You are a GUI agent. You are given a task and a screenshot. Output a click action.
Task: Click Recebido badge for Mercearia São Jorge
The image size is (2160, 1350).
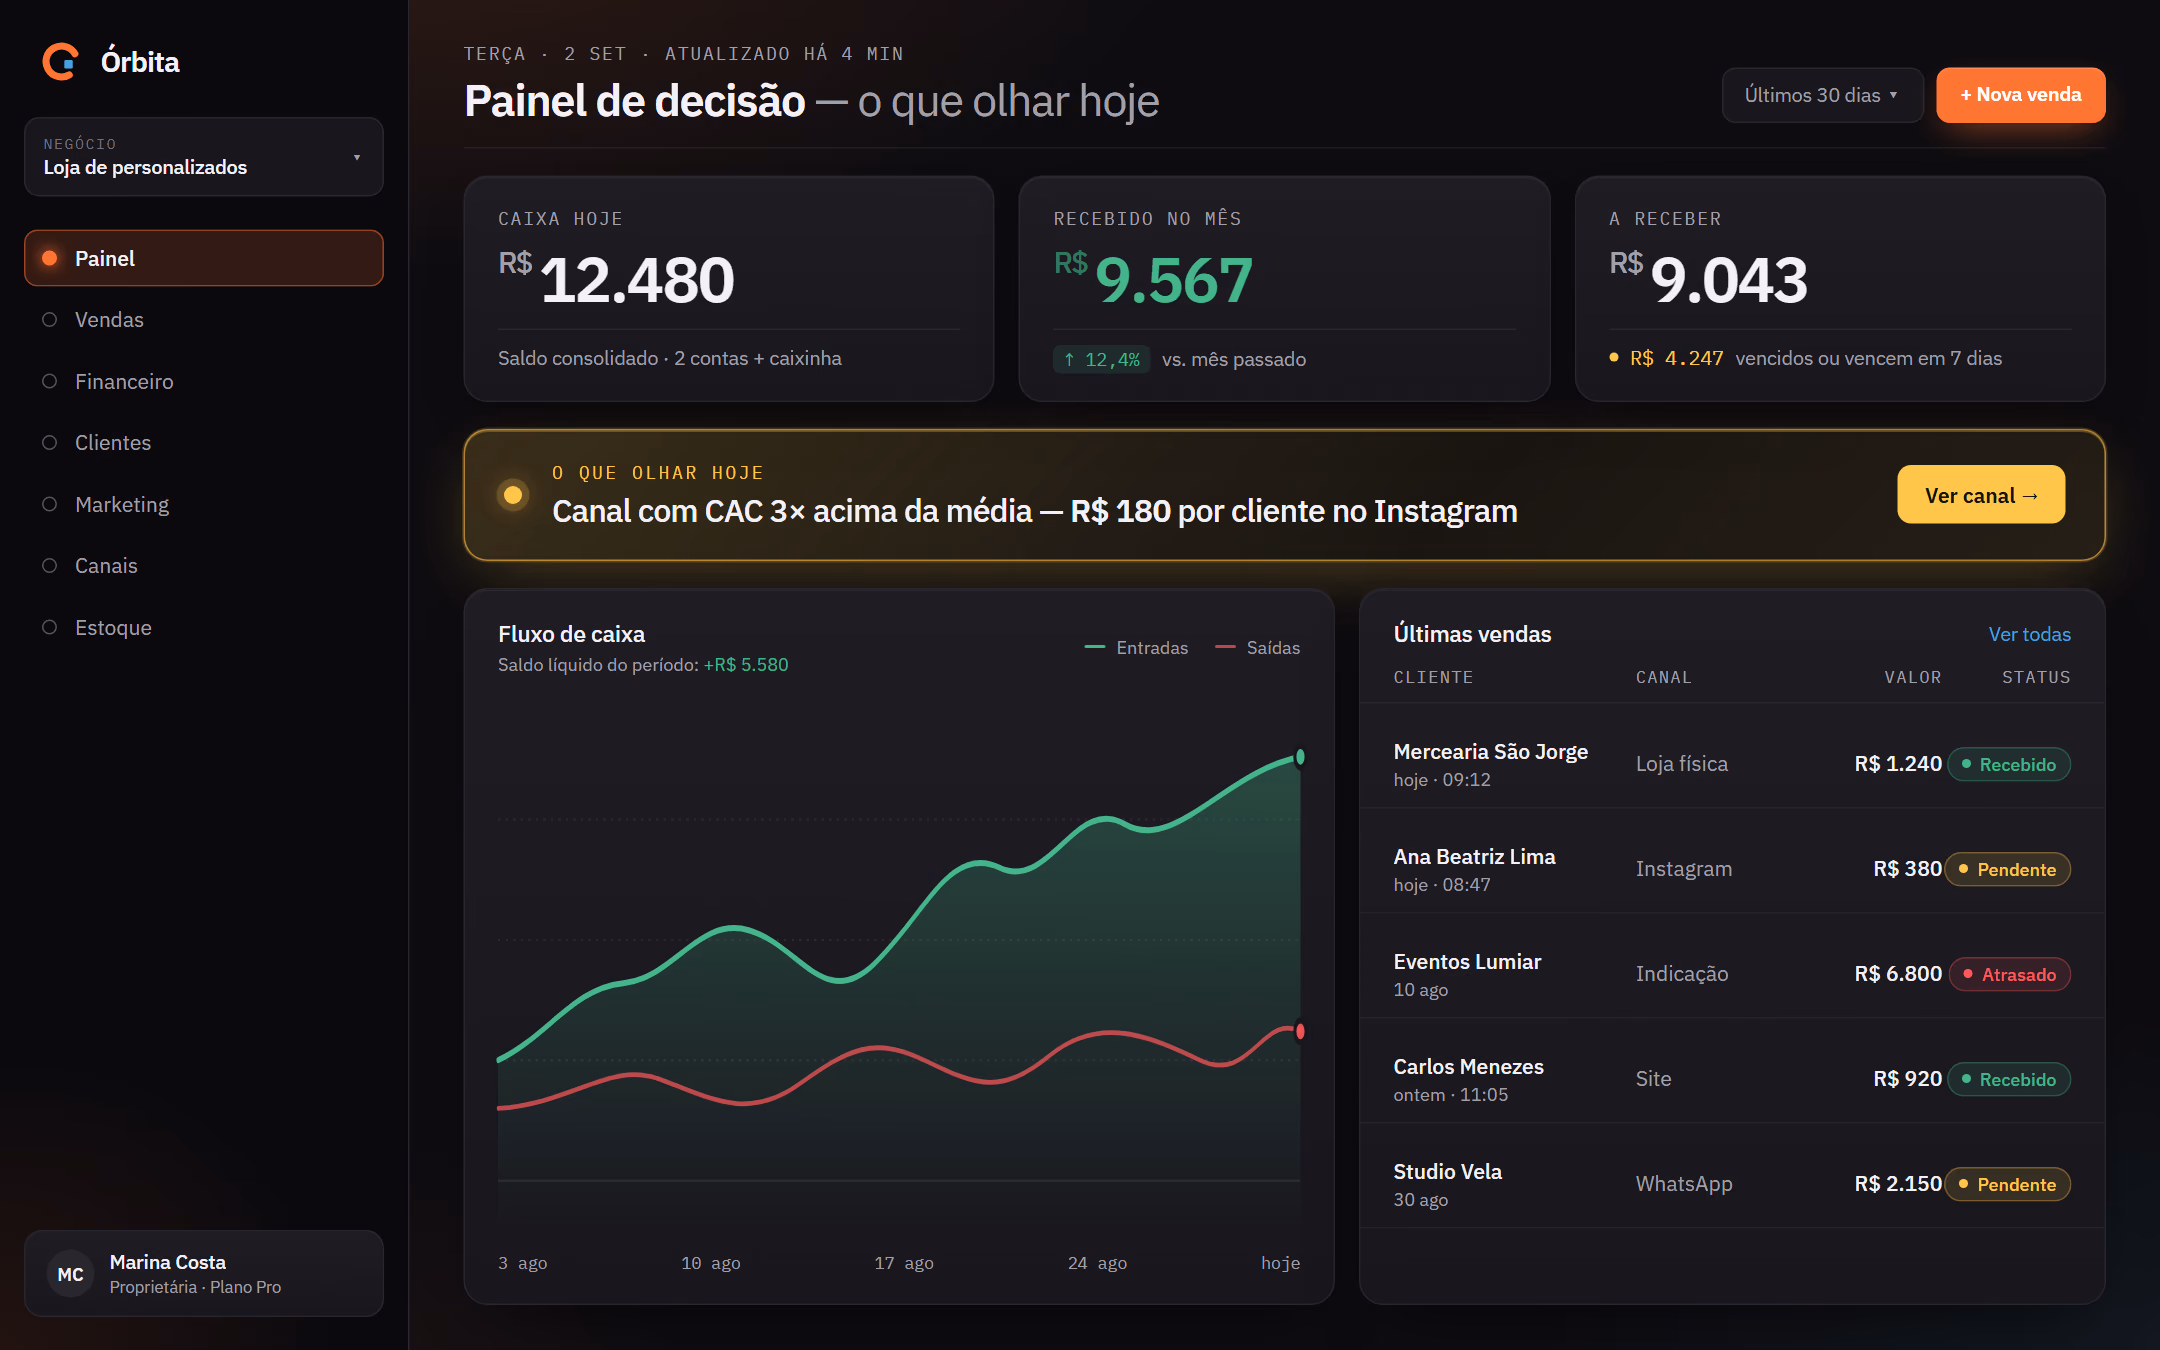coord(2009,764)
